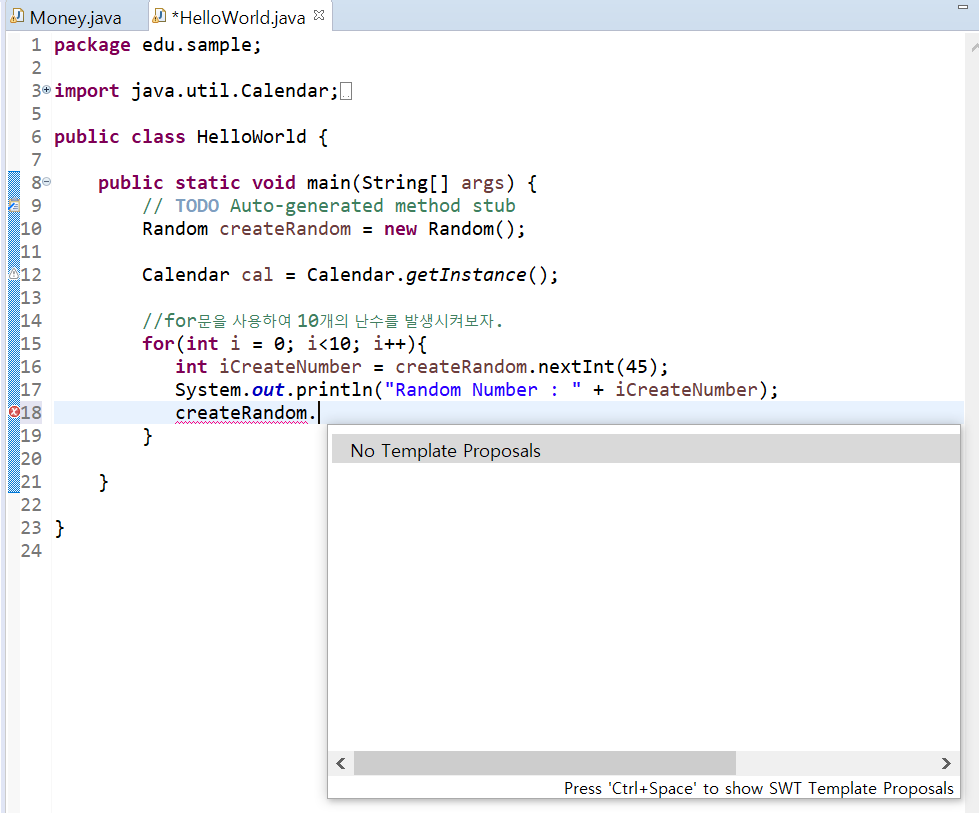Screen dimensions: 979x813
Task: Click the folded imports placeholder box after Calendar
Action: (346, 92)
